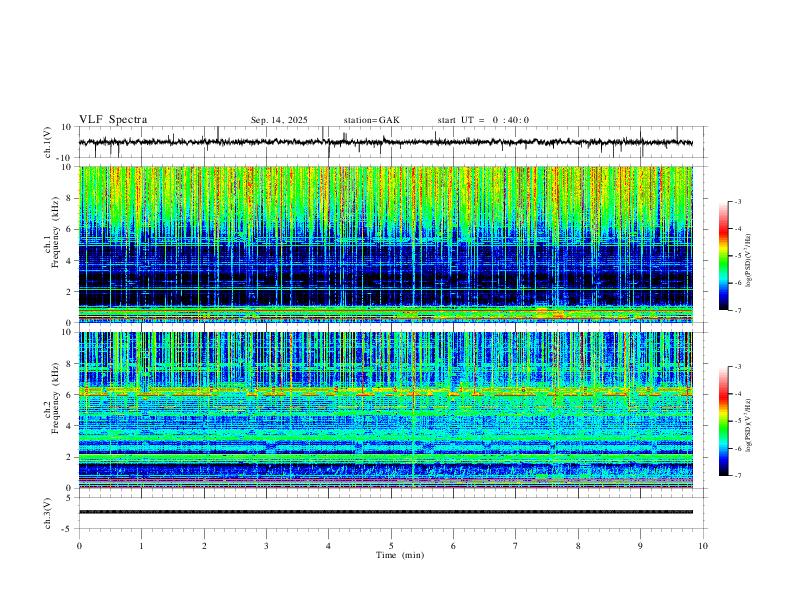Click the lower colorbar "log(PSD)(V²/Hz)" label
The height and width of the screenshot is (612, 792).
coord(749,425)
